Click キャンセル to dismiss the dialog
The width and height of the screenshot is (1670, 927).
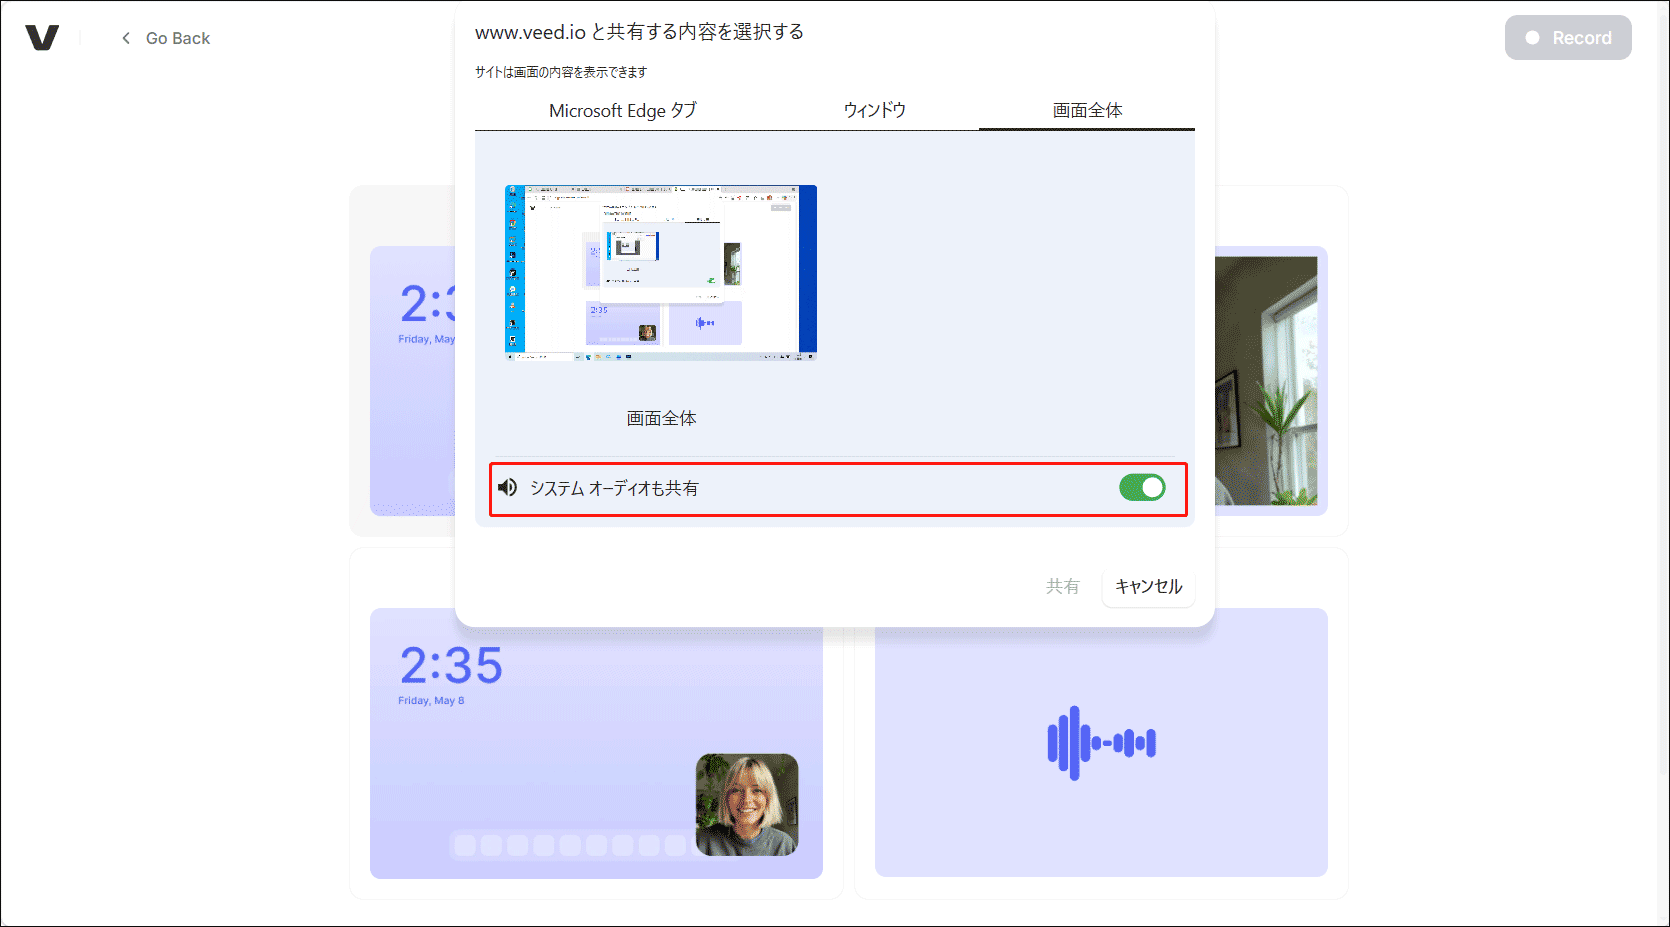pos(1148,587)
